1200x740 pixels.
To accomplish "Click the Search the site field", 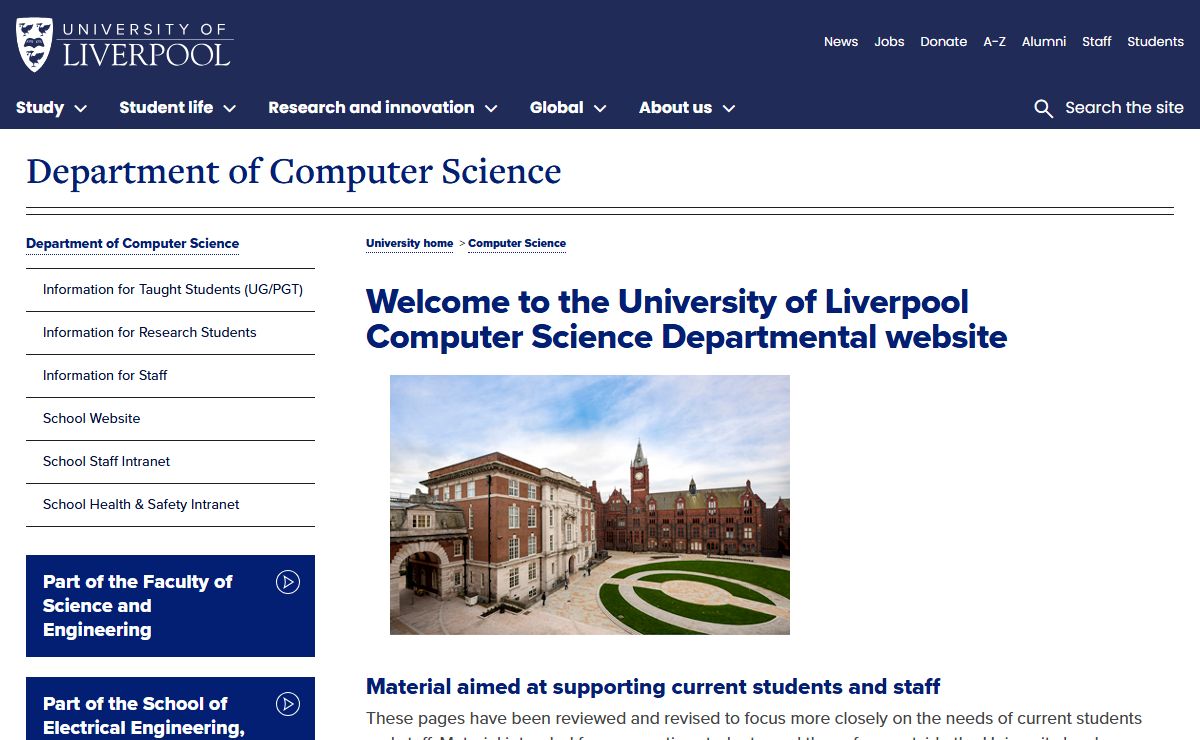I will 1124,107.
